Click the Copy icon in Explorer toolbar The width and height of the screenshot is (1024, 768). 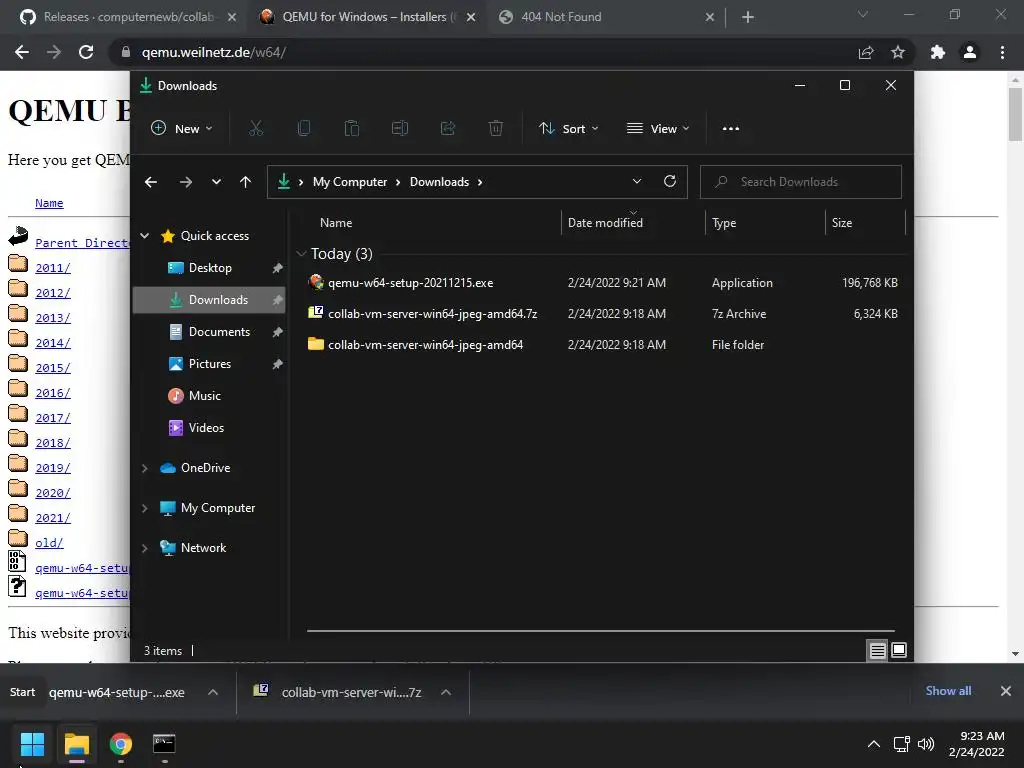[304, 128]
